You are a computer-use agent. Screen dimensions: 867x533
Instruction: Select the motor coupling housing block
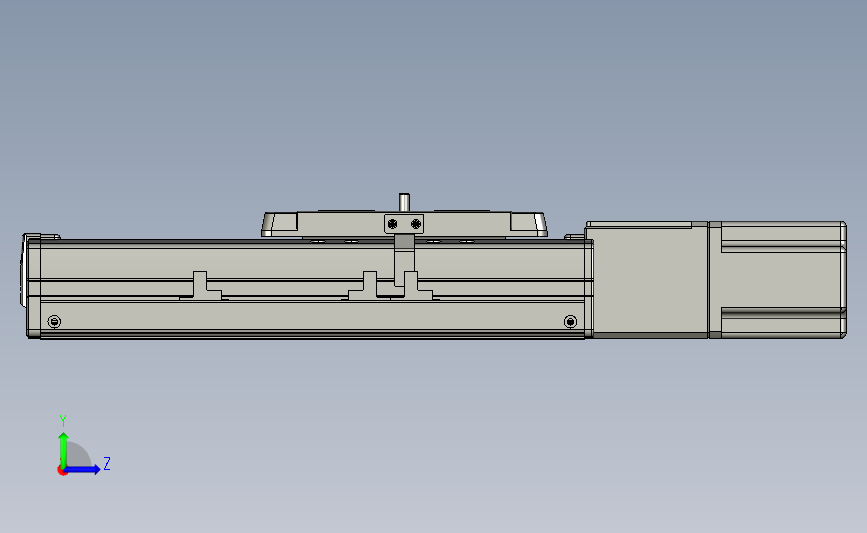point(646,279)
